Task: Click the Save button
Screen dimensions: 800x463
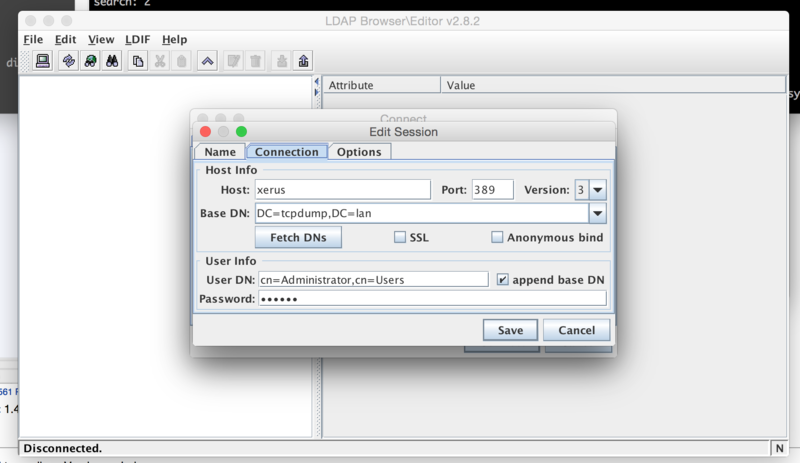Action: click(x=510, y=330)
